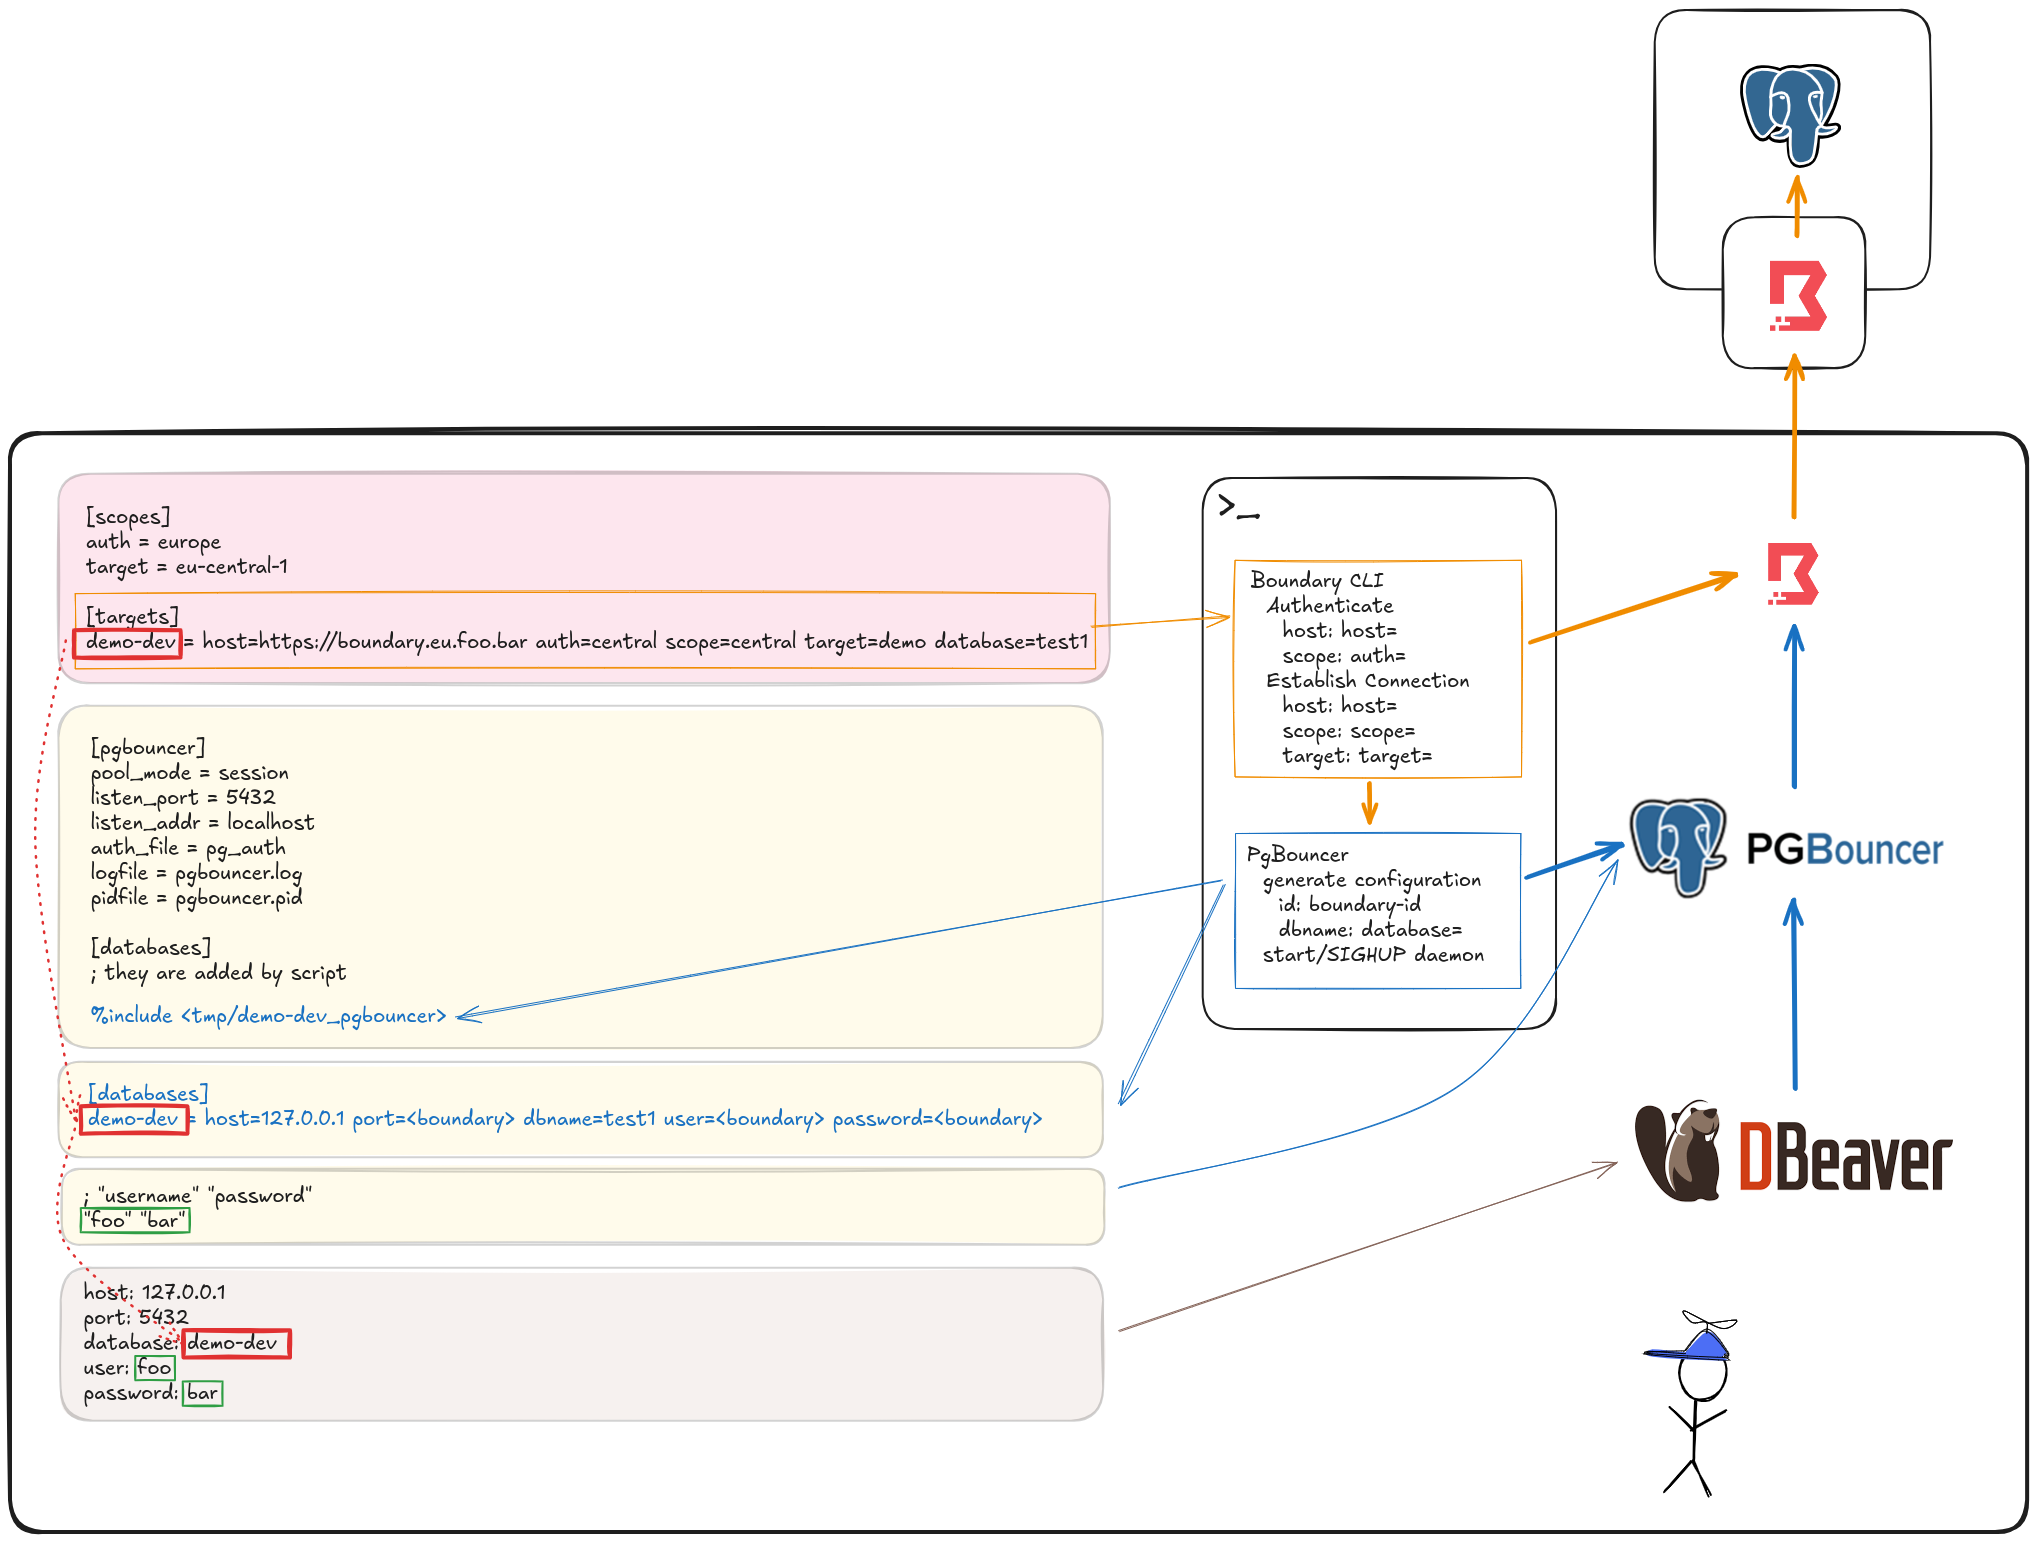Click the password value bar

point(202,1393)
